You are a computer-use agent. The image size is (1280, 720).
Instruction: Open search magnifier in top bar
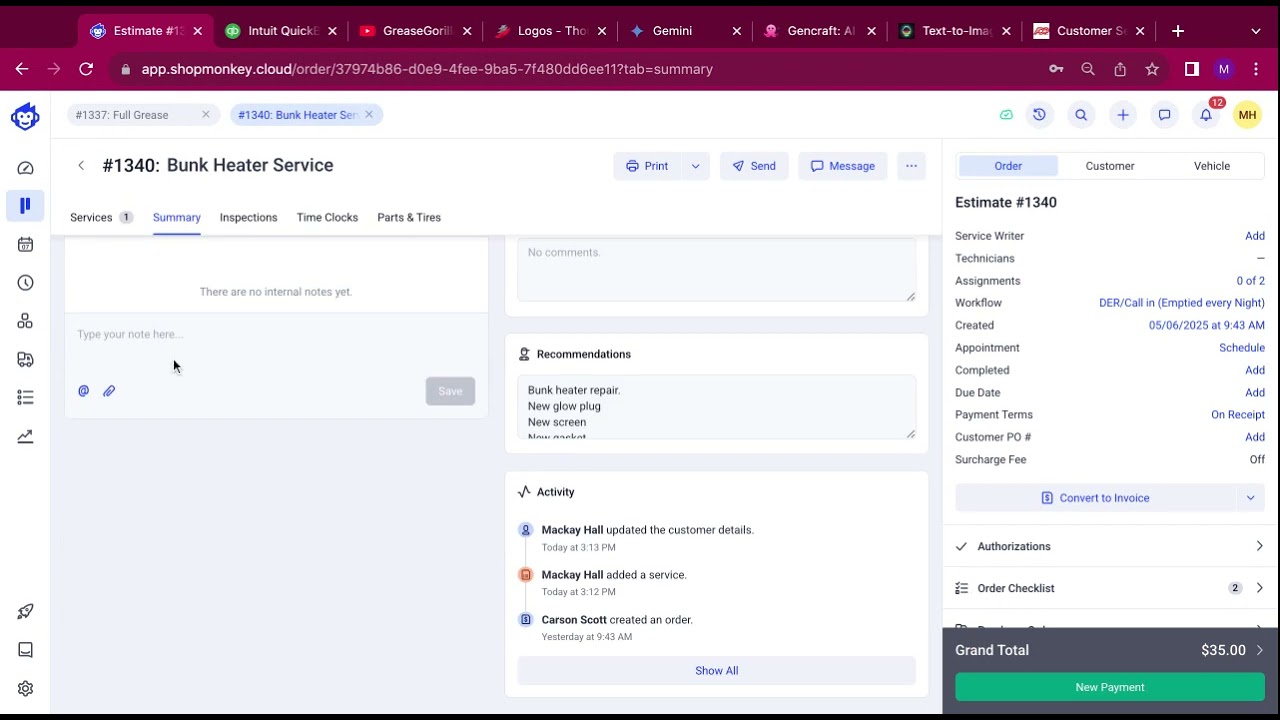click(1081, 115)
